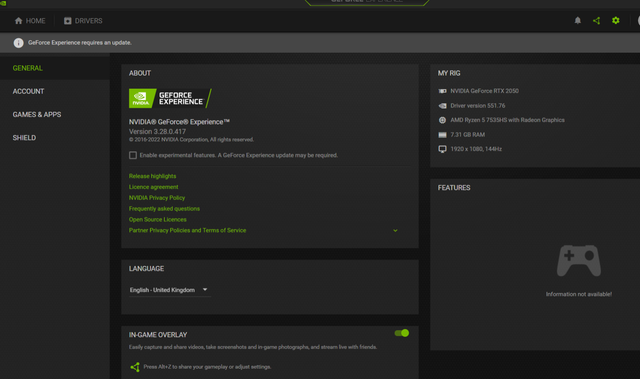Image resolution: width=640 pixels, height=379 pixels.
Task: Expand Partner Privacy Policies chevron
Action: point(395,231)
